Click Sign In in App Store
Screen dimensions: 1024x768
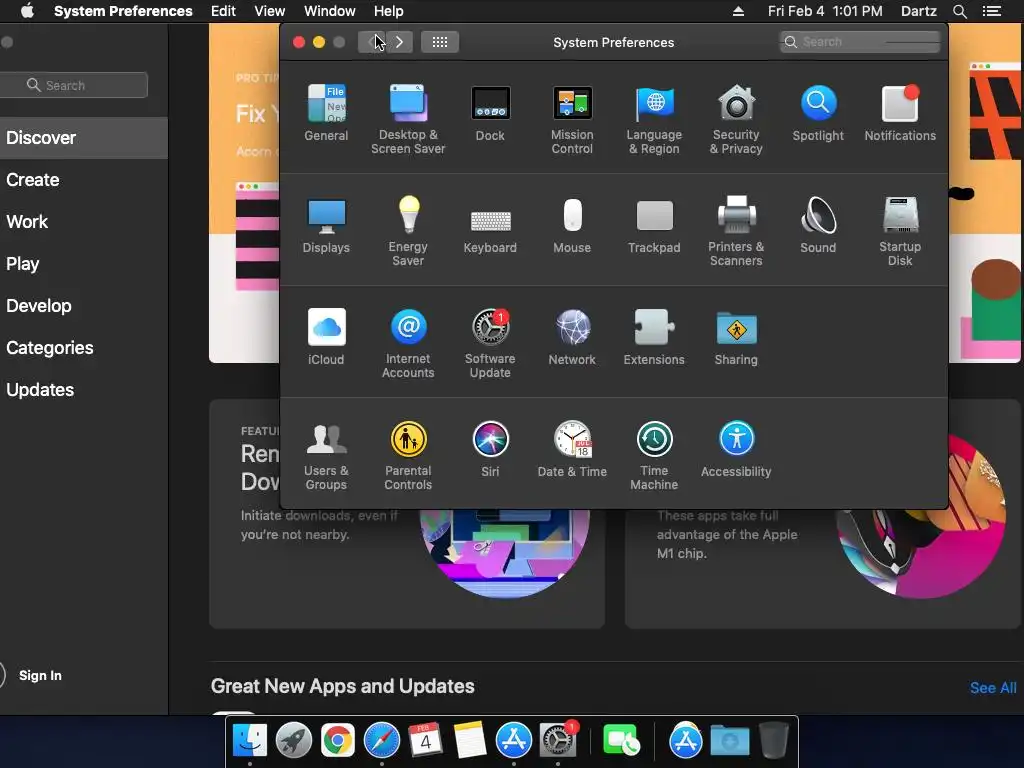[x=40, y=675]
